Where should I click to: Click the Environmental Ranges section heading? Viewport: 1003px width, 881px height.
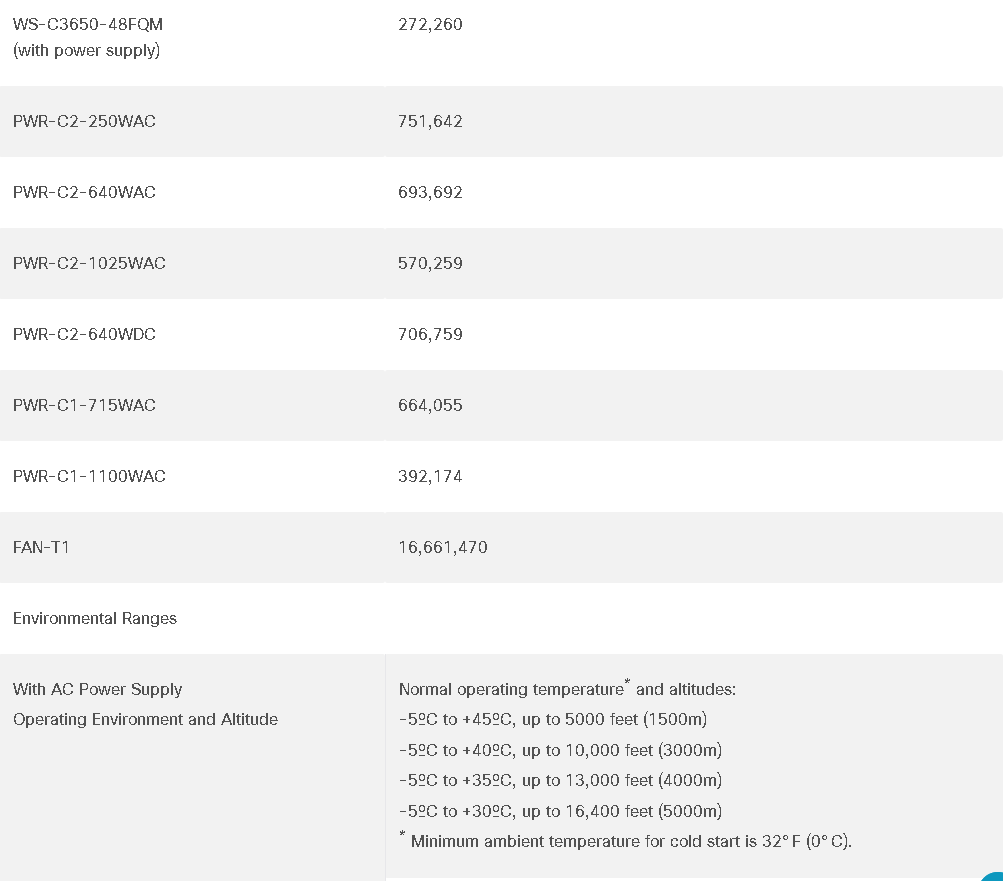point(95,618)
